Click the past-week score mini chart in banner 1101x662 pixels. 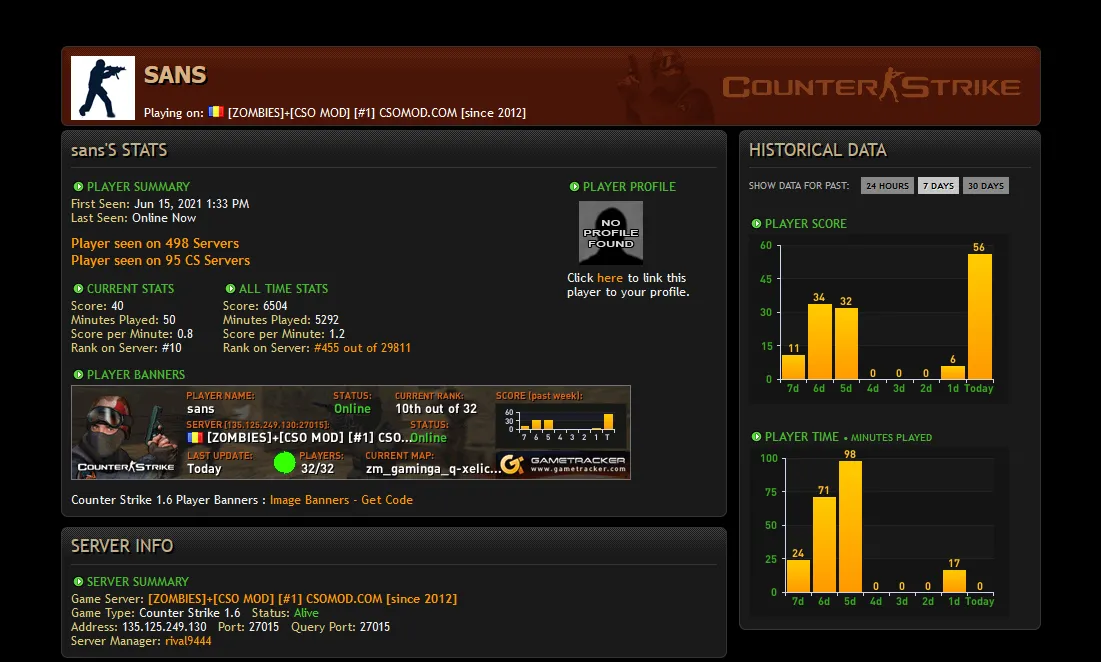(x=560, y=424)
